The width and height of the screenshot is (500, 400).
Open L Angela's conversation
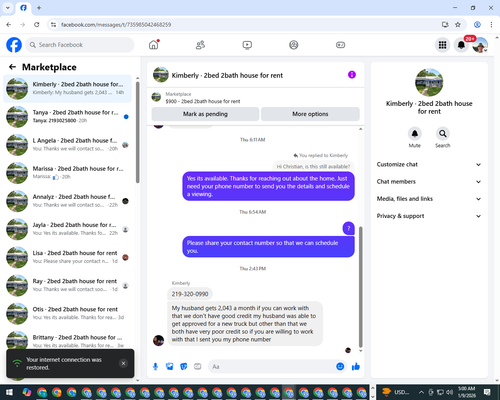point(67,145)
